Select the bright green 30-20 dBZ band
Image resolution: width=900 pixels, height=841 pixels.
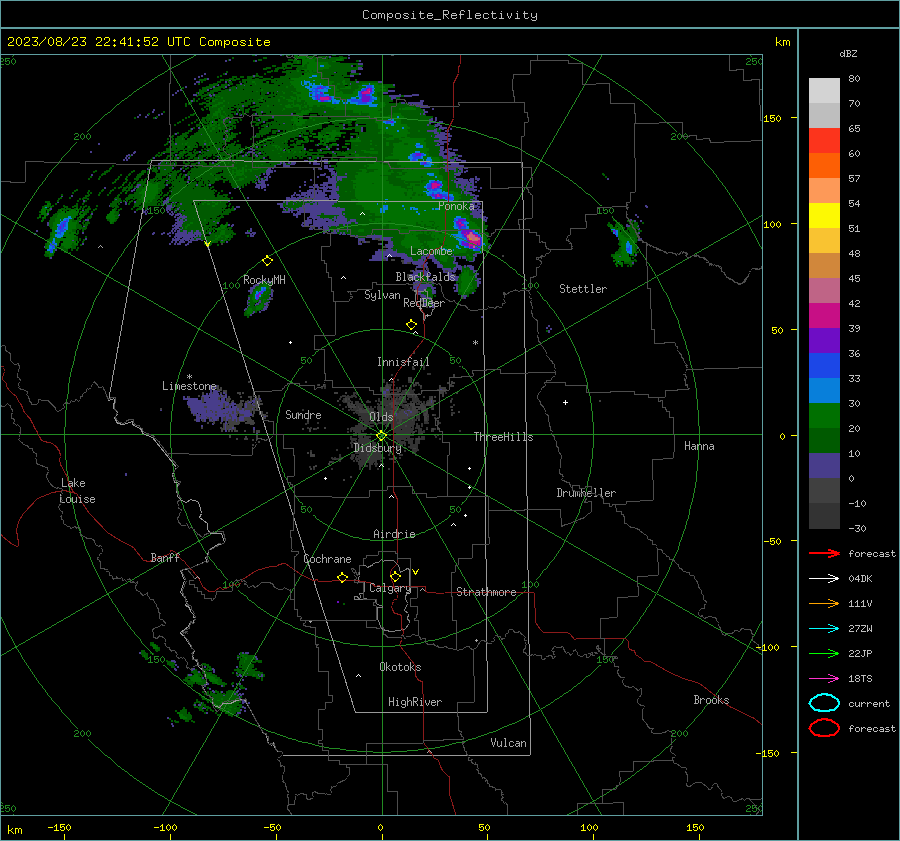[x=824, y=416]
